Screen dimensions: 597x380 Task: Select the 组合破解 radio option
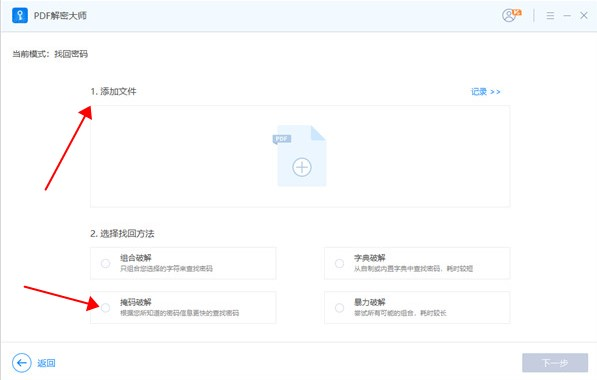pos(105,263)
